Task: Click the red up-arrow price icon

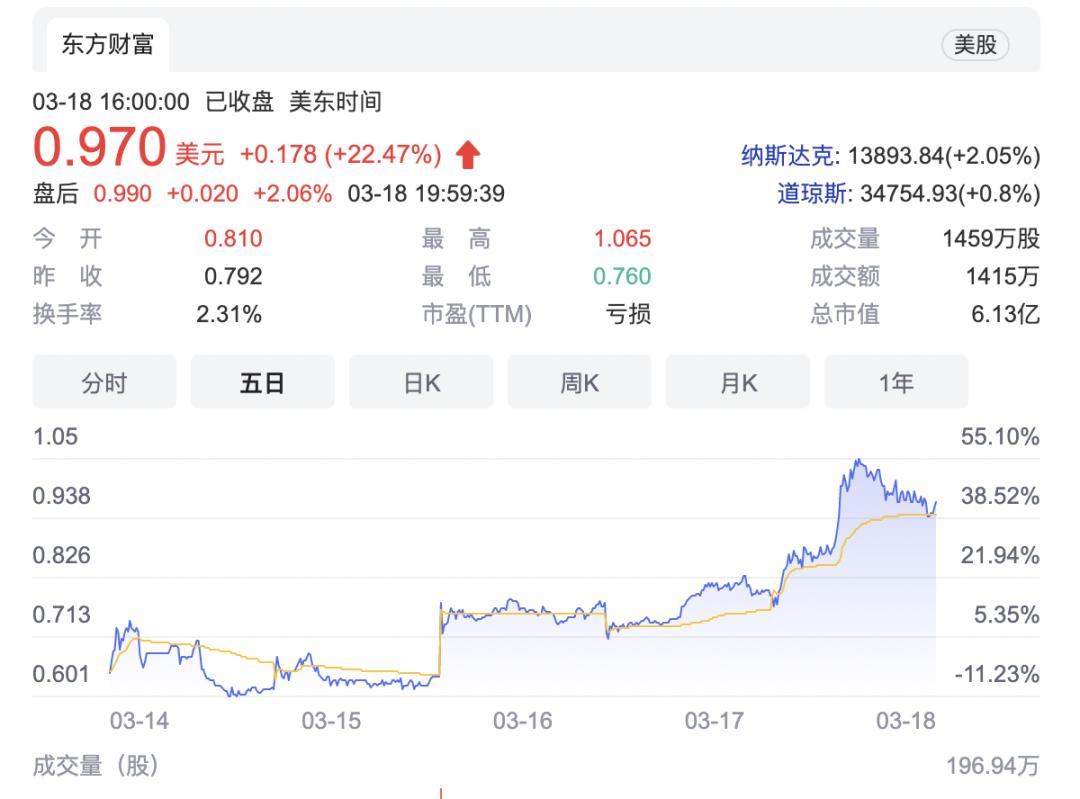Action: pyautogui.click(x=468, y=155)
